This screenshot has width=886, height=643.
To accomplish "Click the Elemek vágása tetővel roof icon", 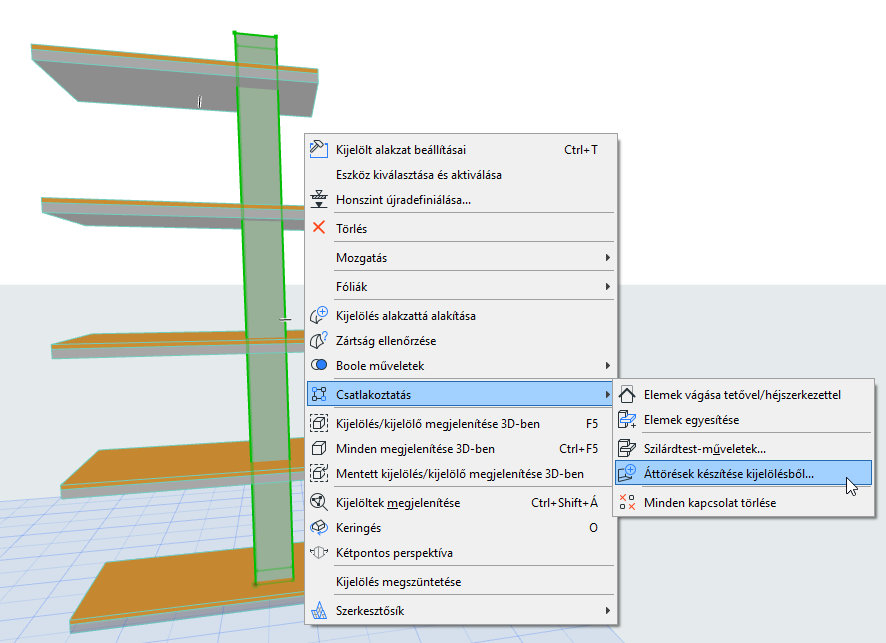I will [627, 394].
